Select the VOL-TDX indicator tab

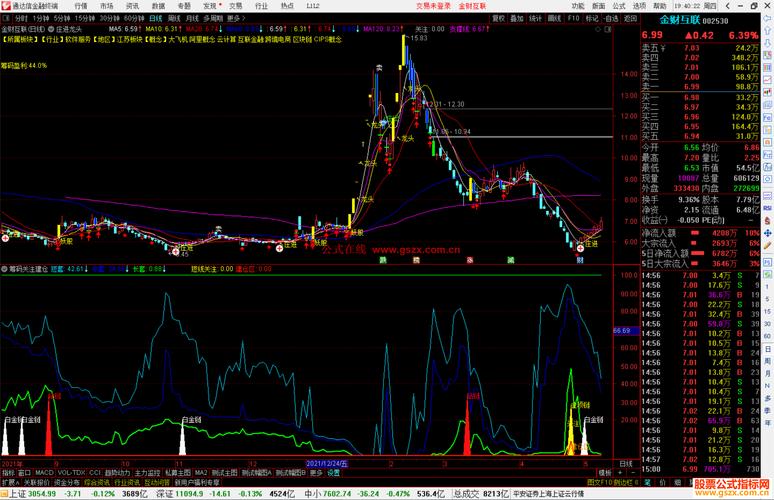click(x=72, y=473)
